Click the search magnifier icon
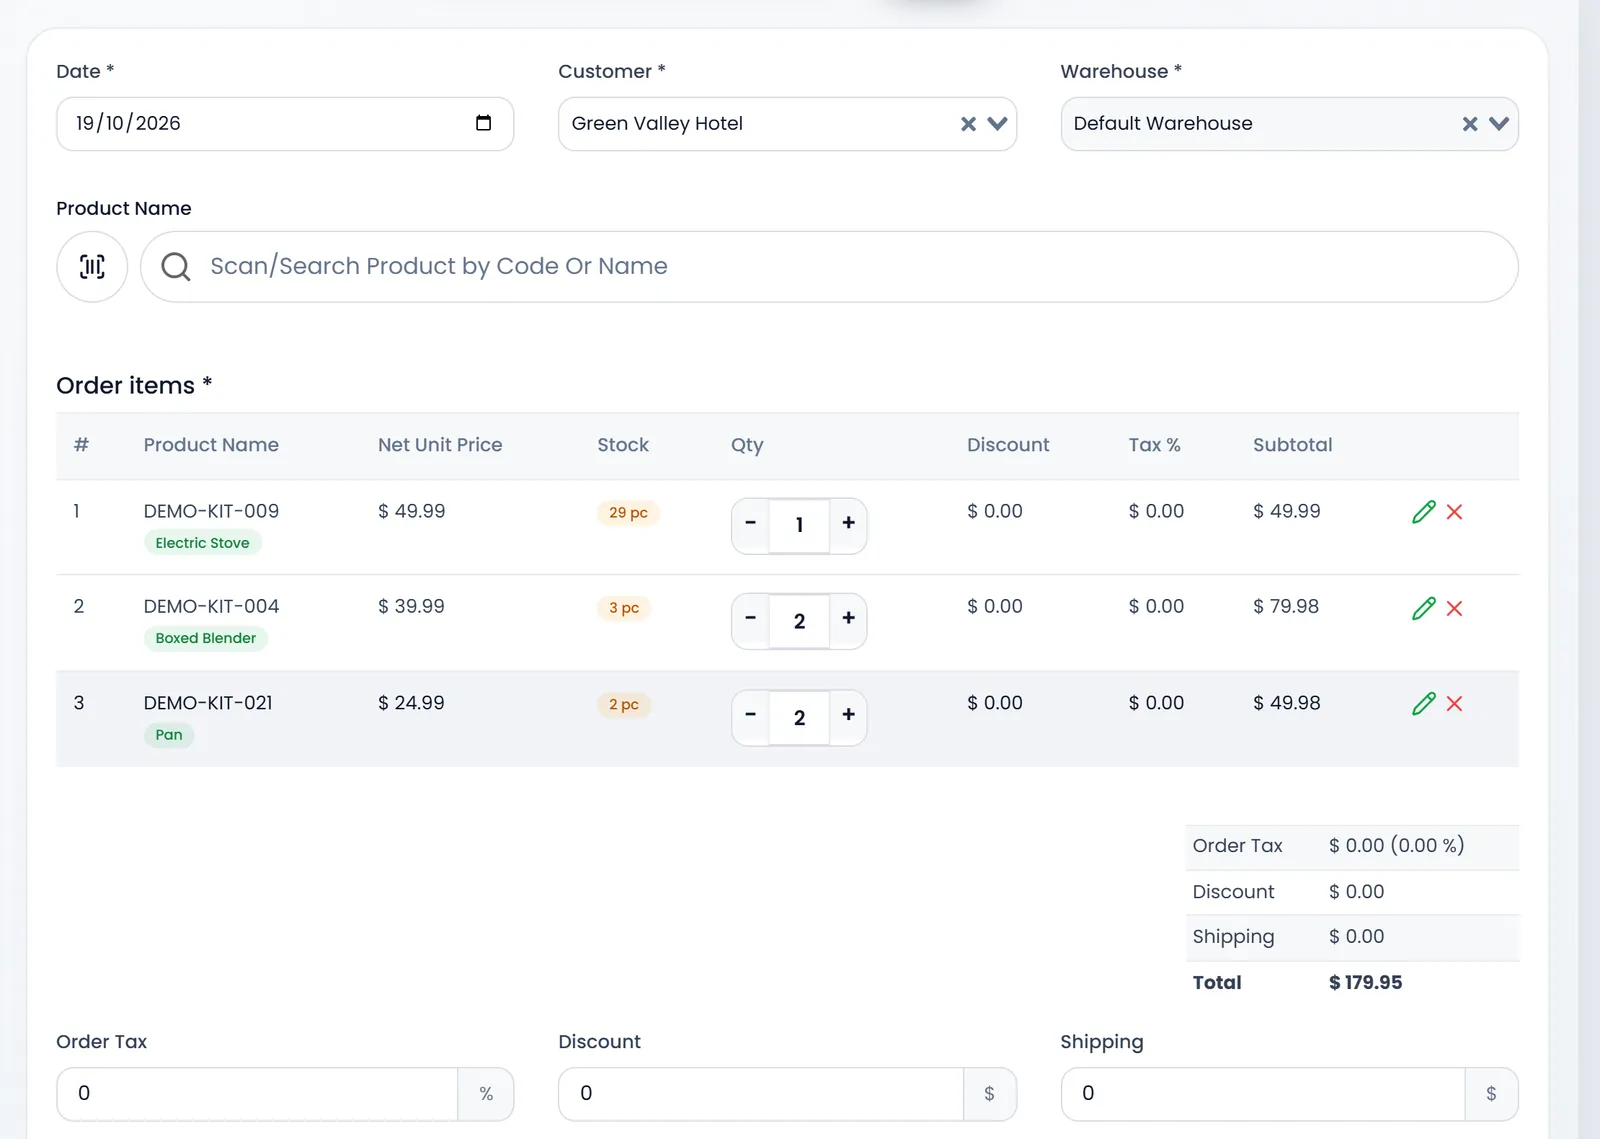1600x1139 pixels. coord(176,266)
